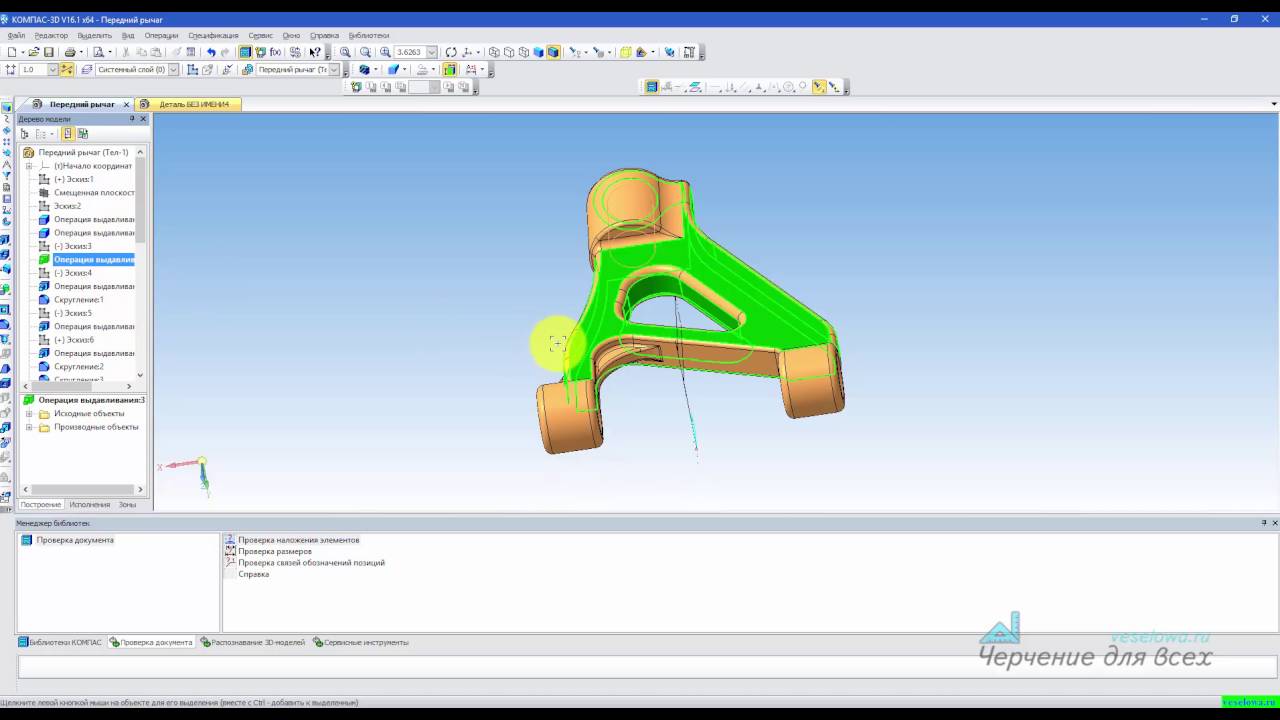Image resolution: width=1280 pixels, height=720 pixels.
Task: Click the Справка entry
Action: tap(253, 574)
